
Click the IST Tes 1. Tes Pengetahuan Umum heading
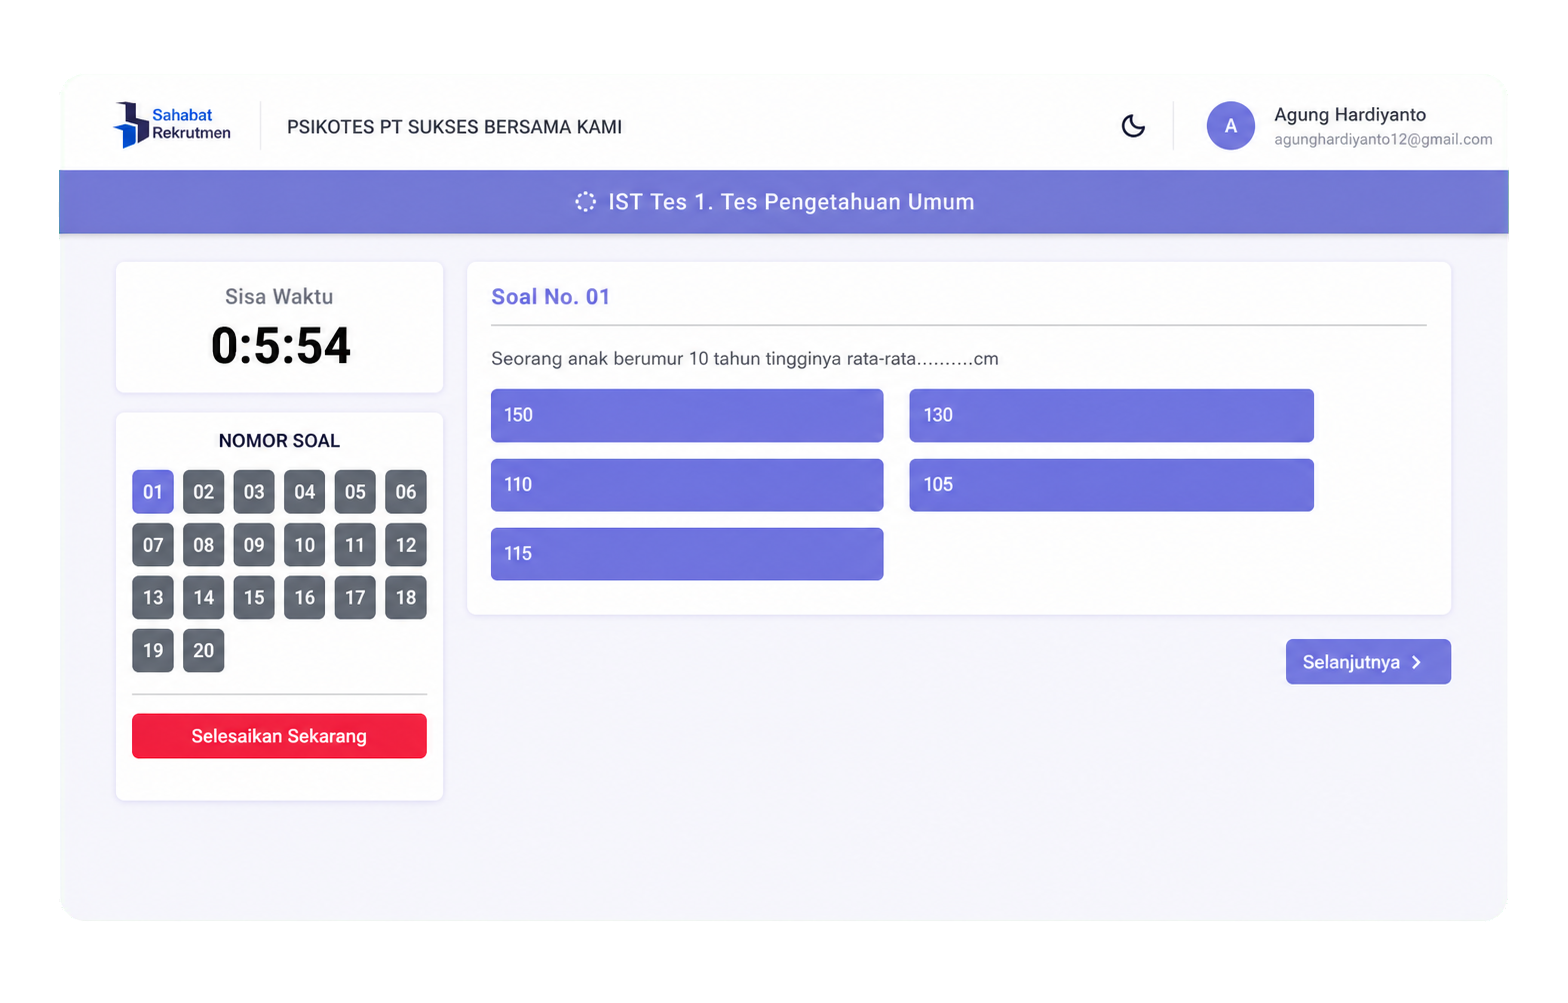pos(791,202)
